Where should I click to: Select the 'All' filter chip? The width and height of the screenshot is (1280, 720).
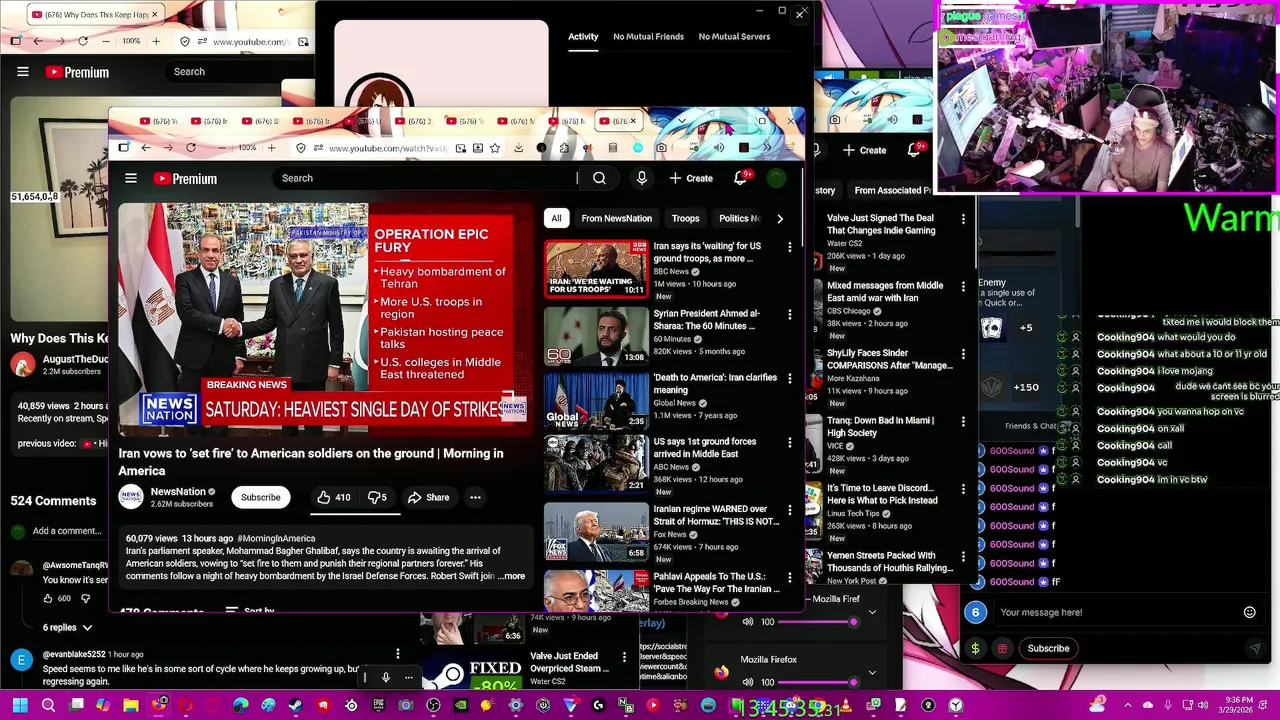(x=556, y=218)
